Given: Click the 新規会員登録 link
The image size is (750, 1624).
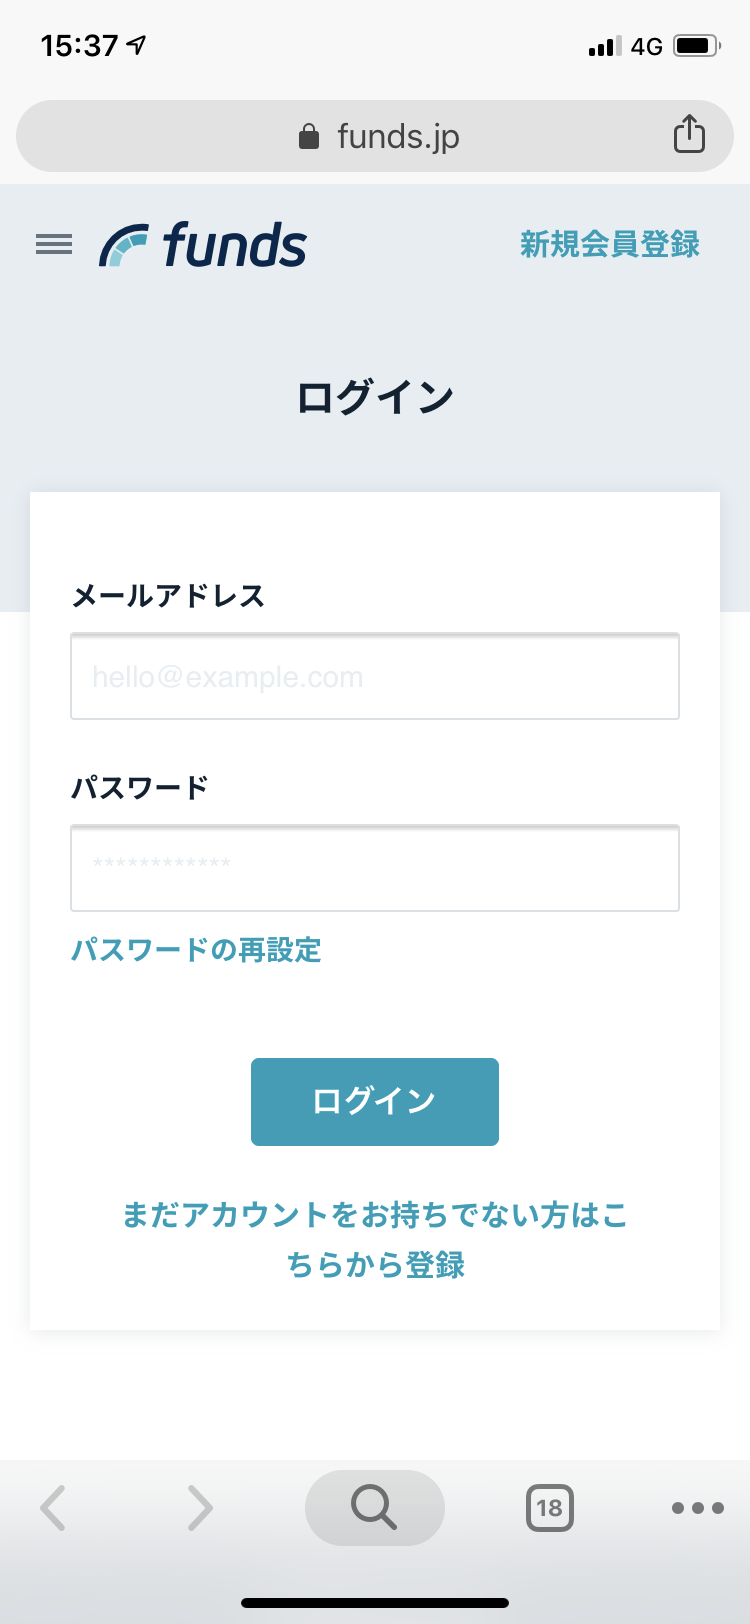Looking at the screenshot, I should (x=609, y=244).
